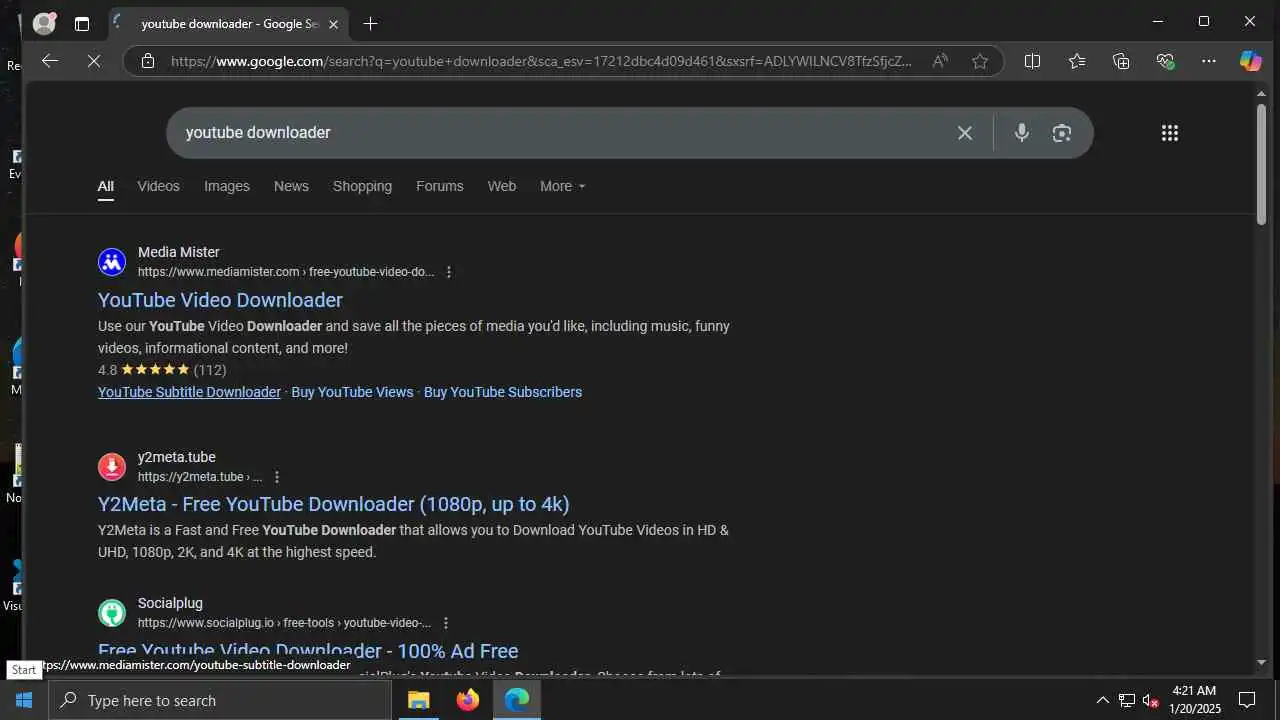Open the Favorites list
Viewport: 1280px width, 720px height.
pos(1077,61)
